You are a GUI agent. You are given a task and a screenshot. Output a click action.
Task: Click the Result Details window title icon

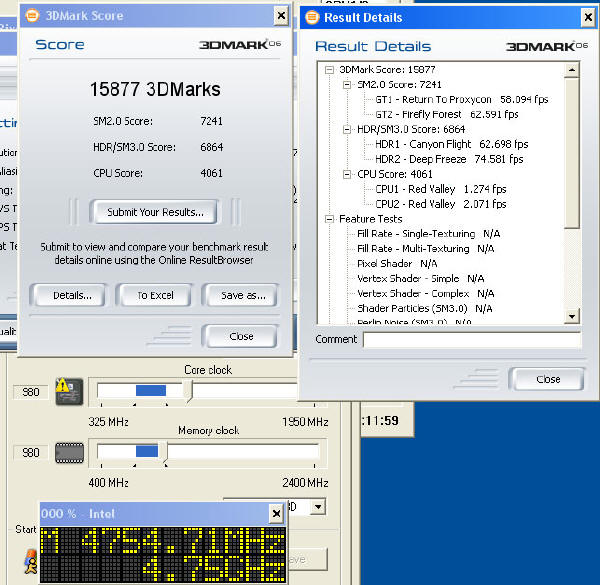(x=312, y=17)
